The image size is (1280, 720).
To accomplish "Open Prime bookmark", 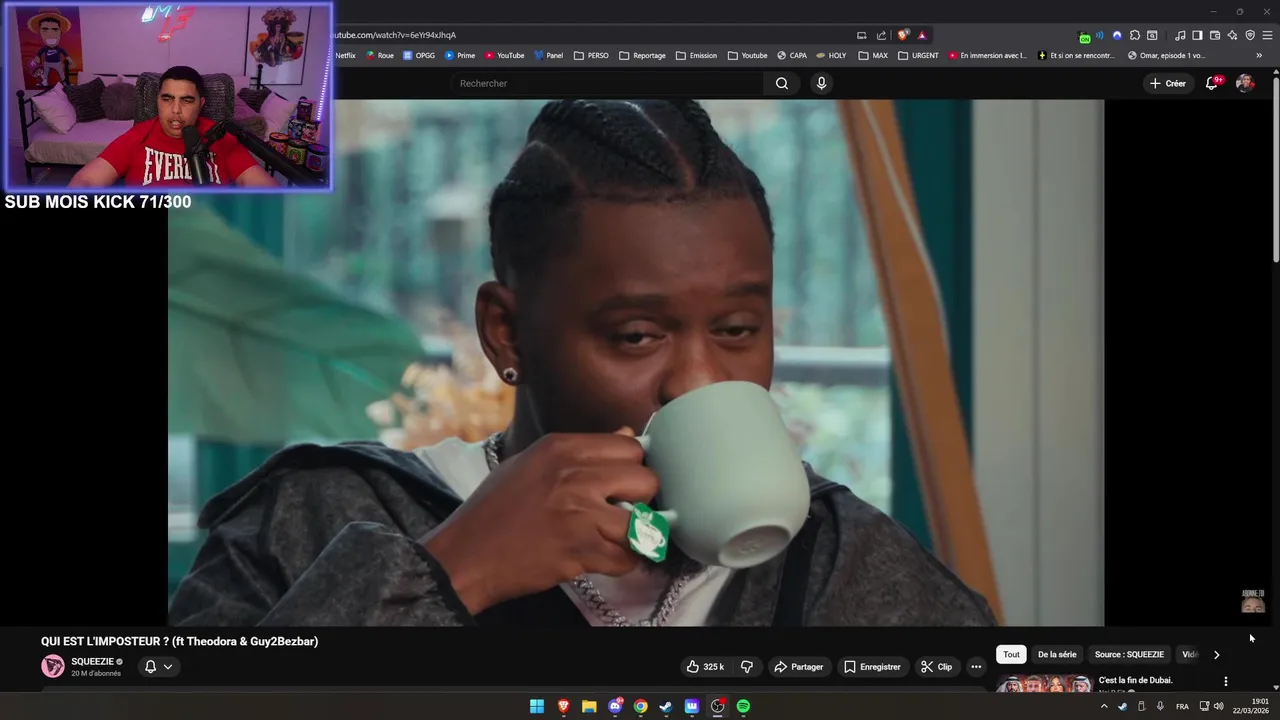I will click(x=460, y=56).
